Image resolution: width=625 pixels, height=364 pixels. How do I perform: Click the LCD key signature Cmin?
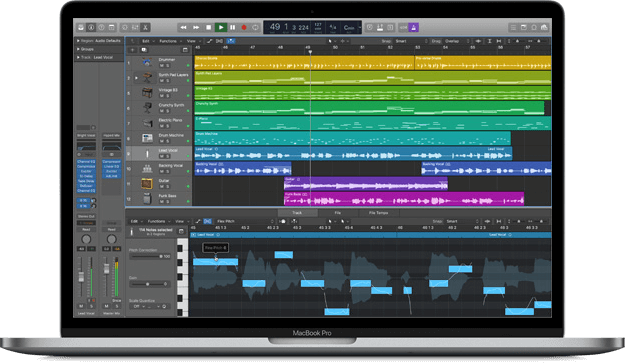350,28
